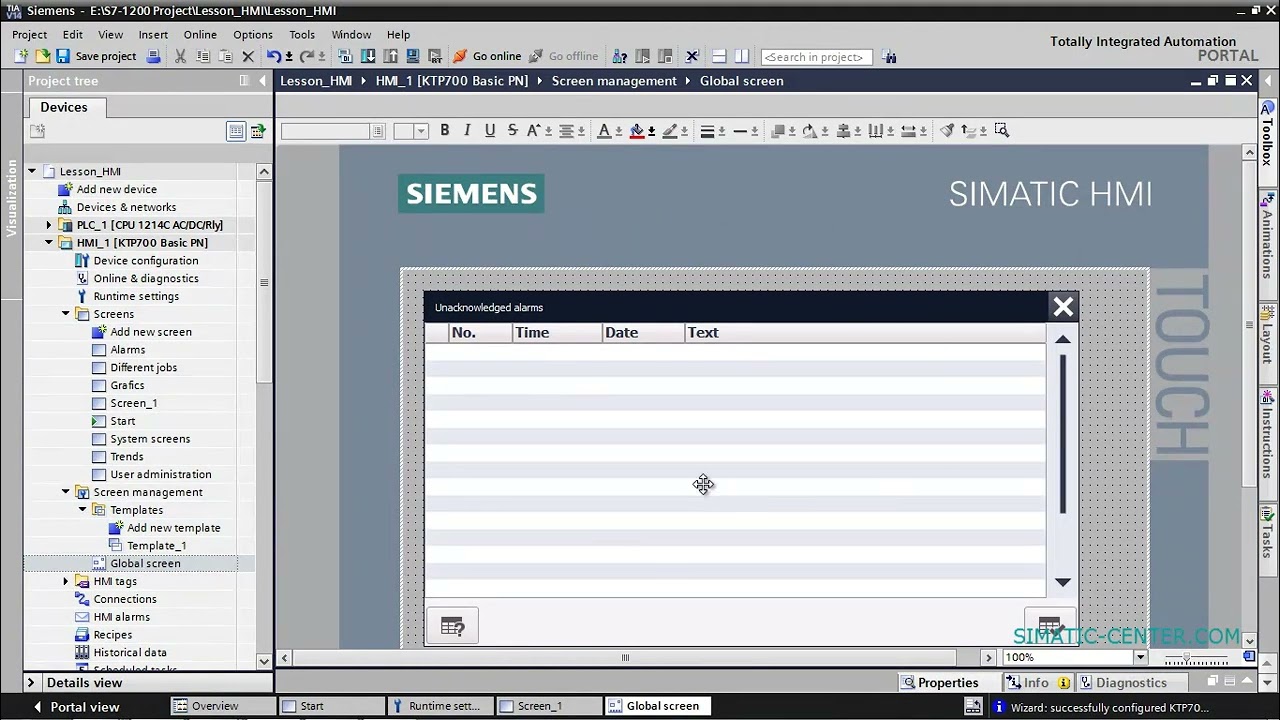This screenshot has height=720, width=1280.
Task: Click the font name input field
Action: [x=326, y=131]
